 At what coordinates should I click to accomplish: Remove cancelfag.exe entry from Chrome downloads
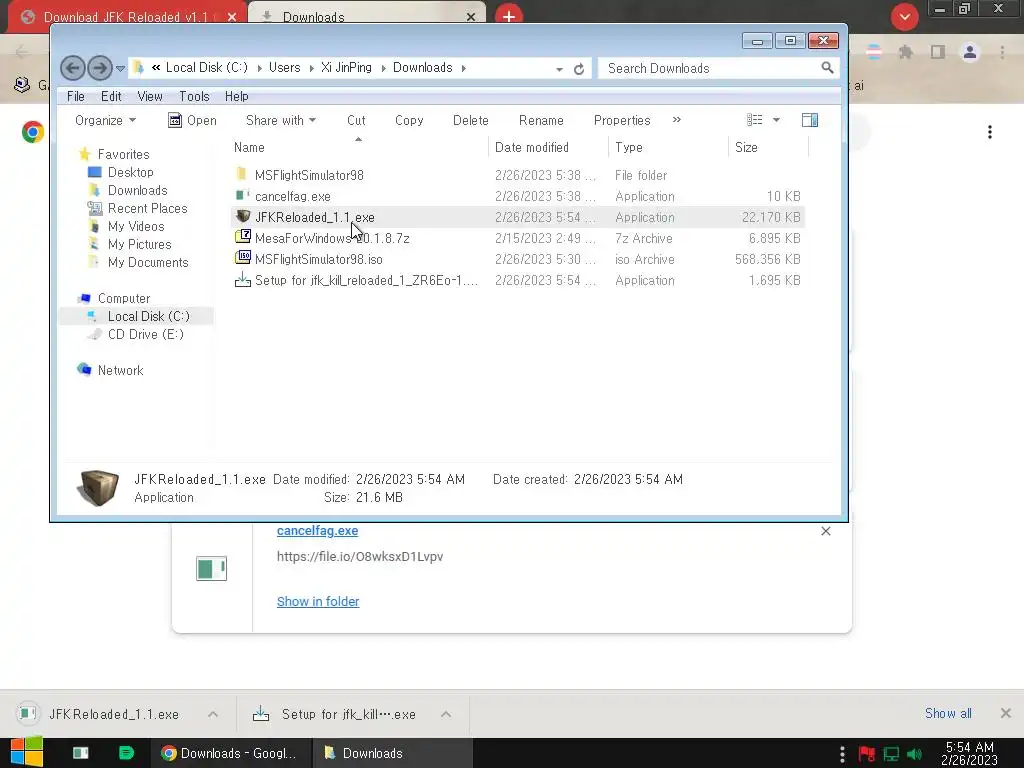coord(825,531)
